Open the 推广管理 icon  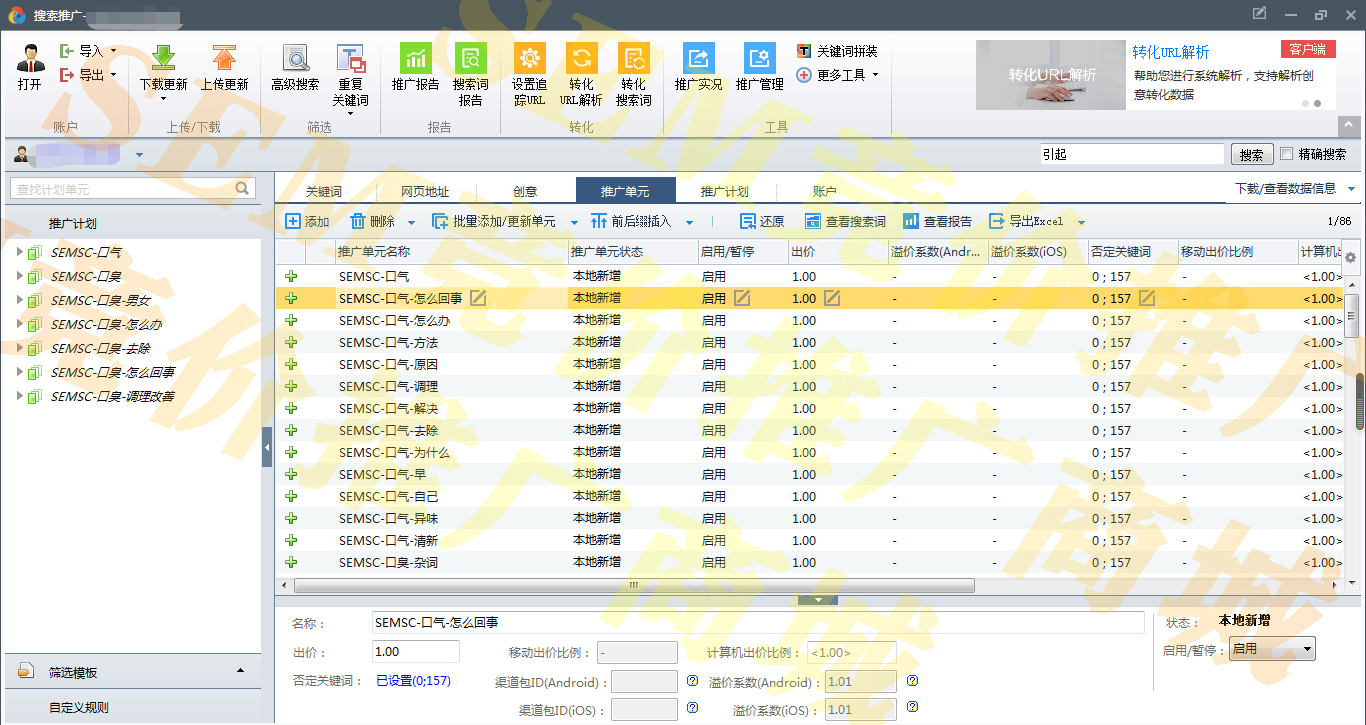(759, 59)
